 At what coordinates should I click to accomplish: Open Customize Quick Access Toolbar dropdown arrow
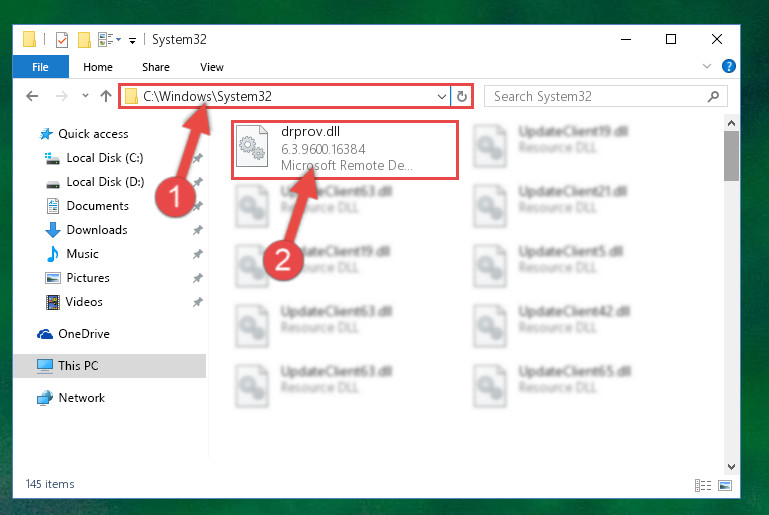tap(132, 41)
